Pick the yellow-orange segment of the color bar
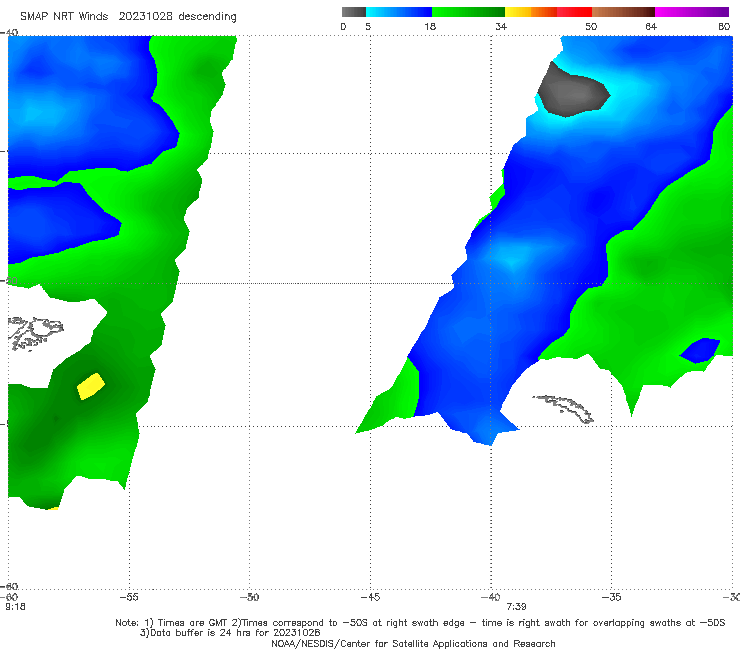740x650 pixels. 531,12
